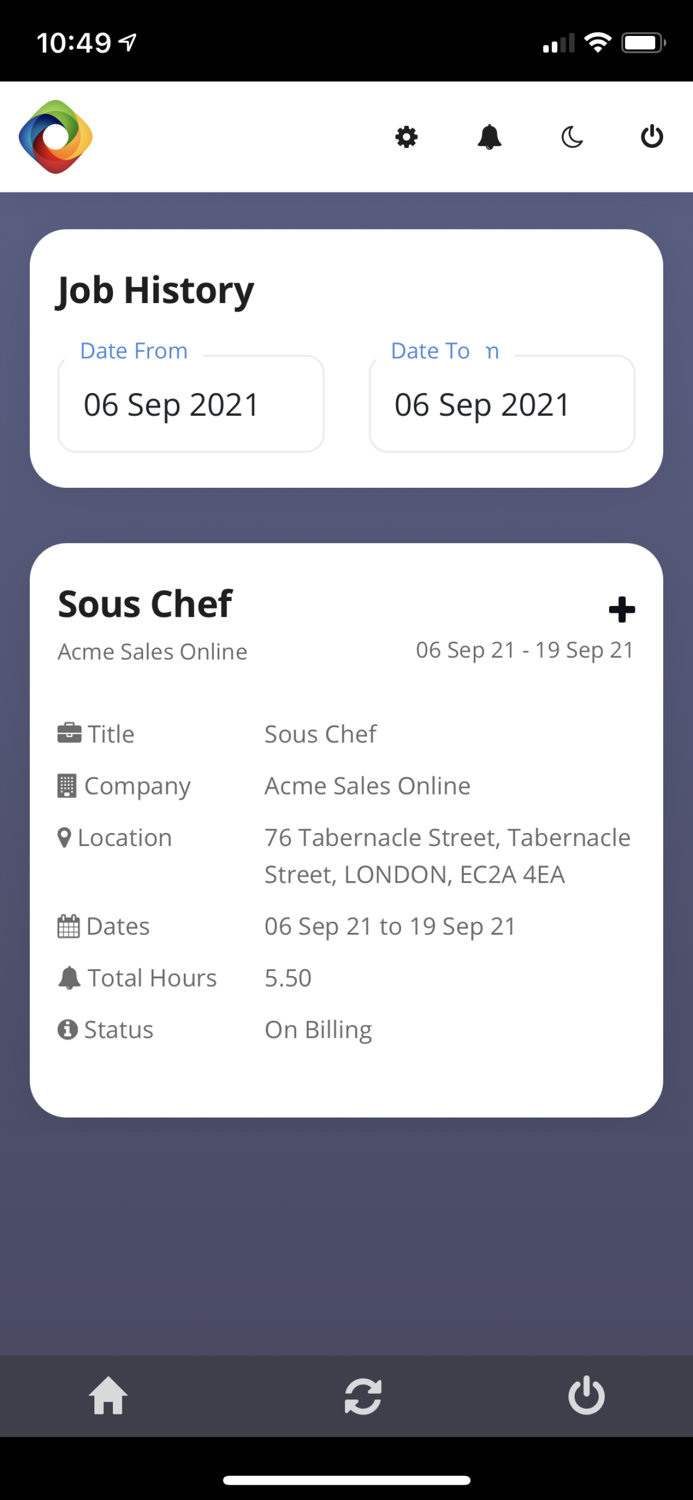Screen dimensions: 693x1500
Task: Tap the plus button on the Sous Chef card
Action: point(622,608)
